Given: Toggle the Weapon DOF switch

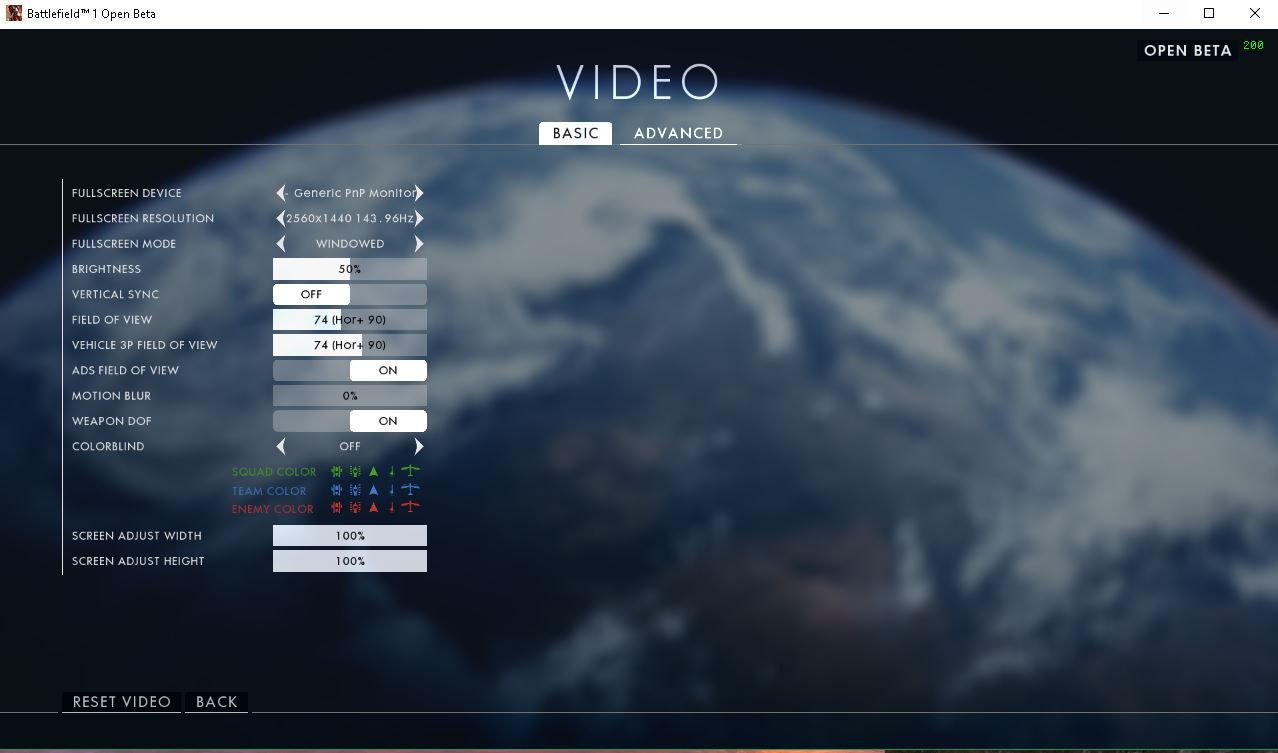Looking at the screenshot, I should pyautogui.click(x=350, y=421).
